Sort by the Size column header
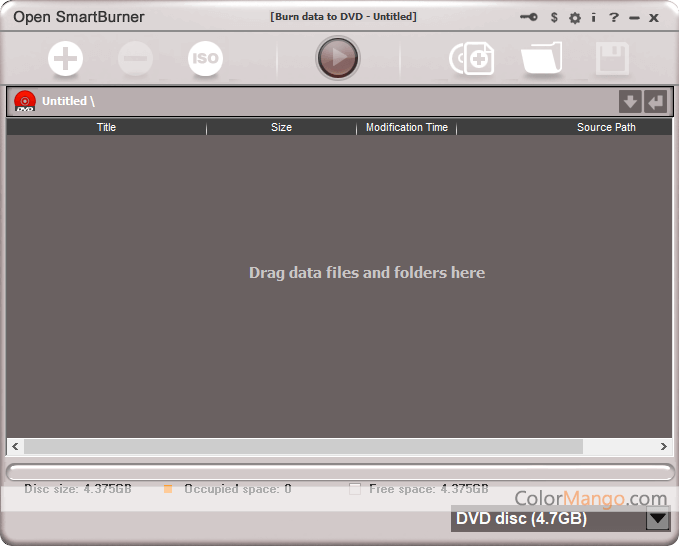Image resolution: width=679 pixels, height=546 pixels. point(281,127)
